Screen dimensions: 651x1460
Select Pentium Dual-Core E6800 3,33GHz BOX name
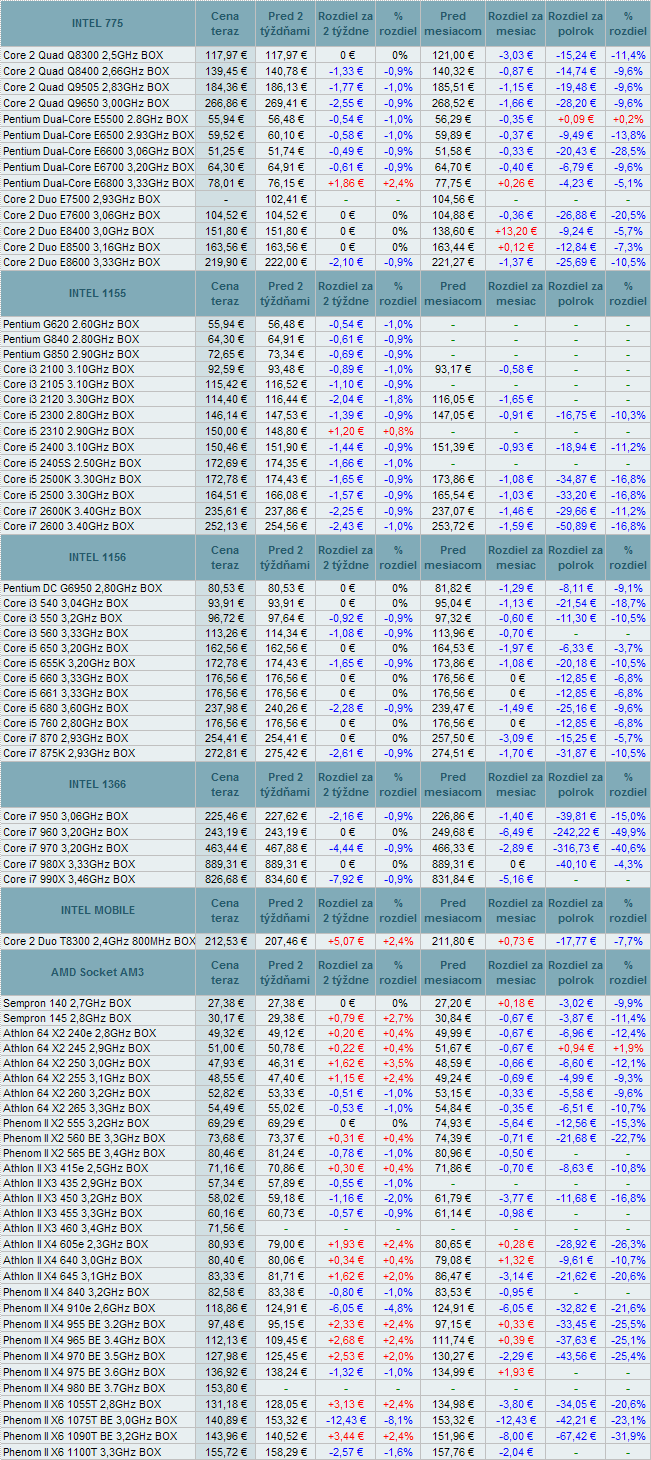(x=98, y=183)
